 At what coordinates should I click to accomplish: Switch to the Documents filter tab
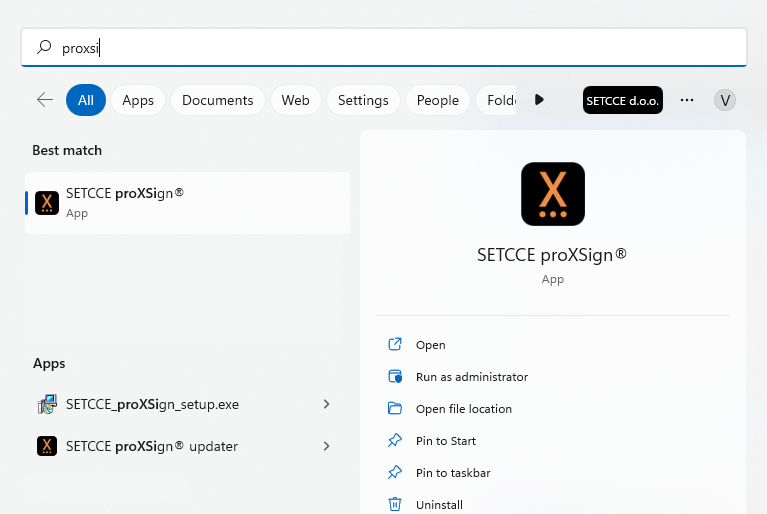coord(218,100)
